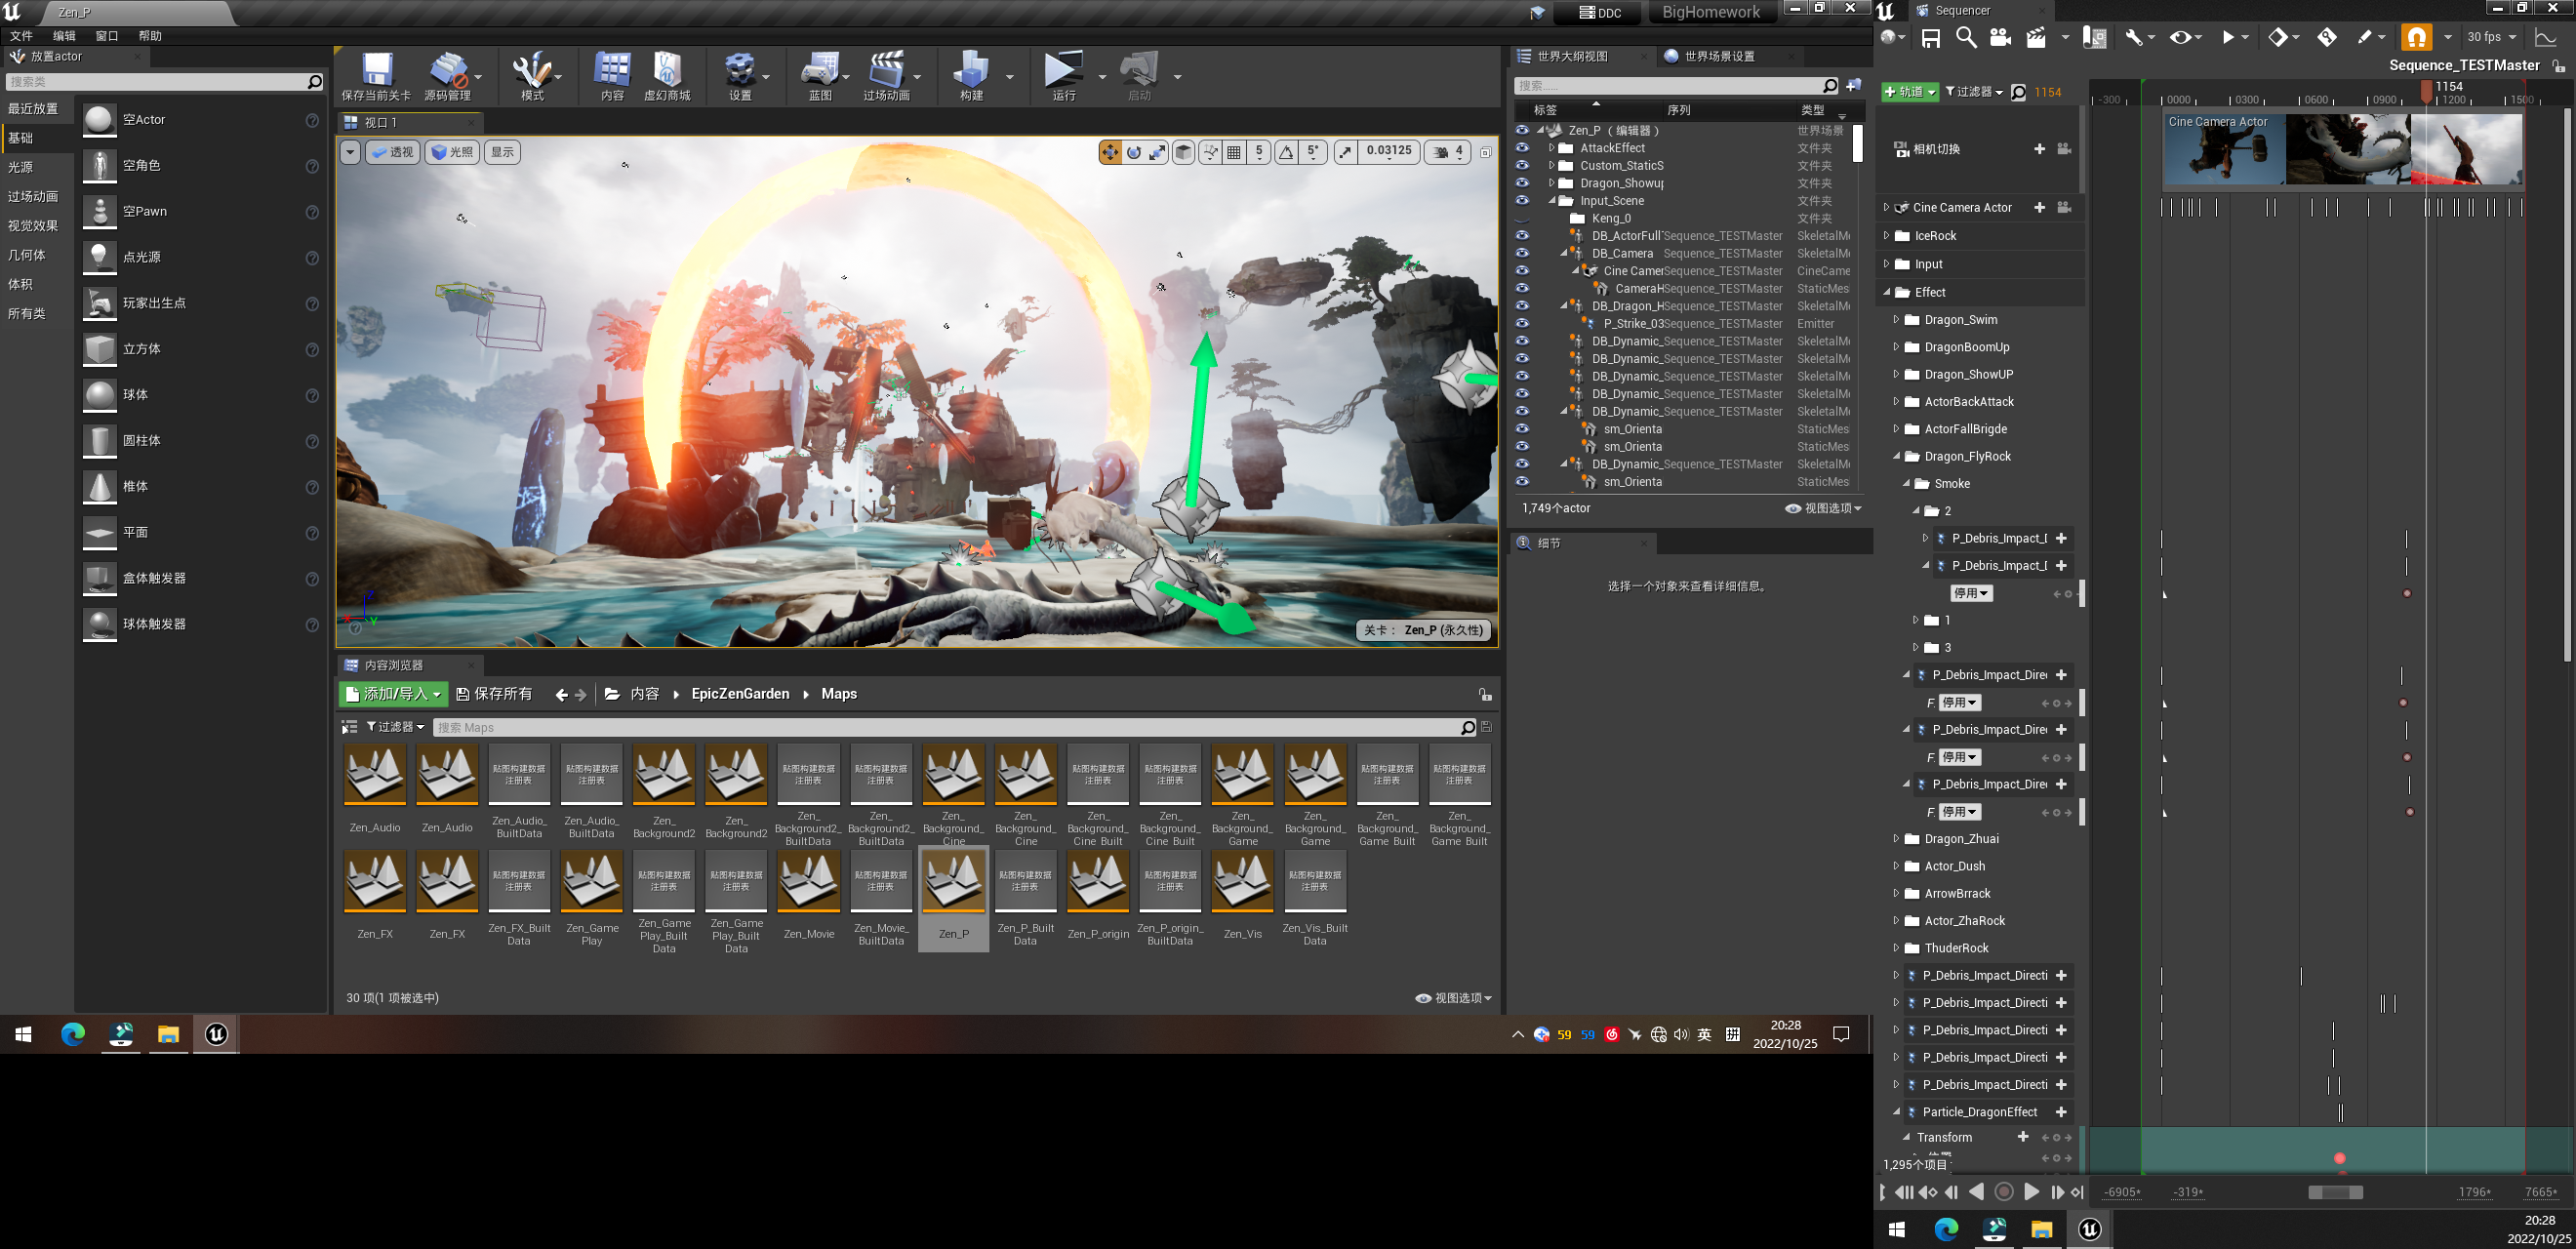
Task: Open the Settings toolbar icon
Action: tap(739, 70)
